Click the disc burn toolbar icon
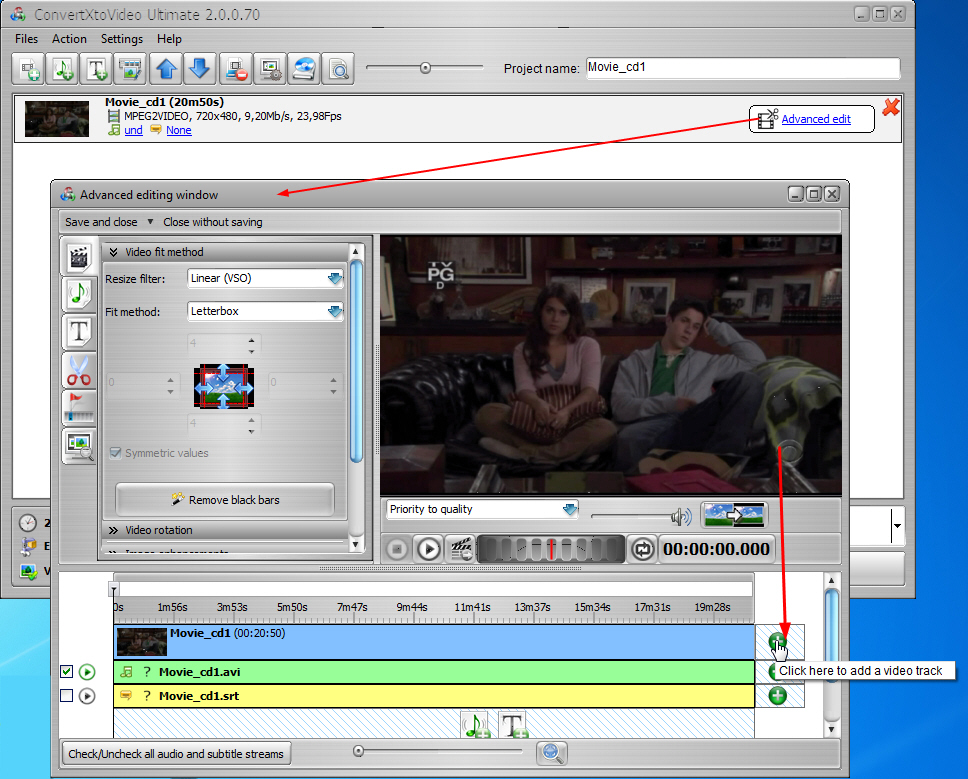The width and height of the screenshot is (968, 779). (304, 69)
